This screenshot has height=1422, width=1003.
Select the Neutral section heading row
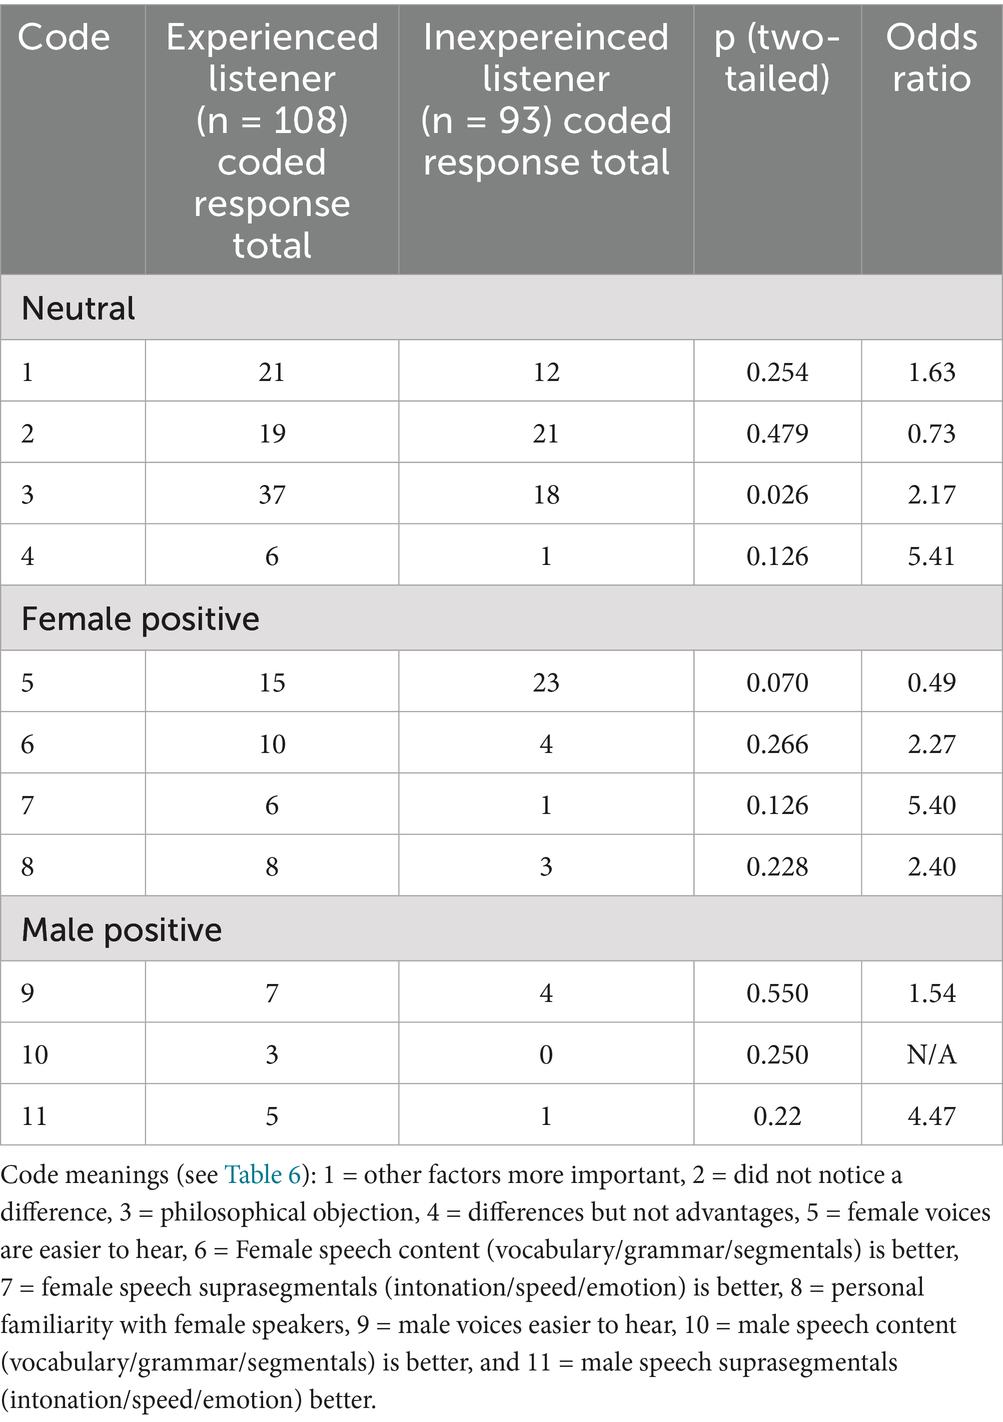[79, 309]
